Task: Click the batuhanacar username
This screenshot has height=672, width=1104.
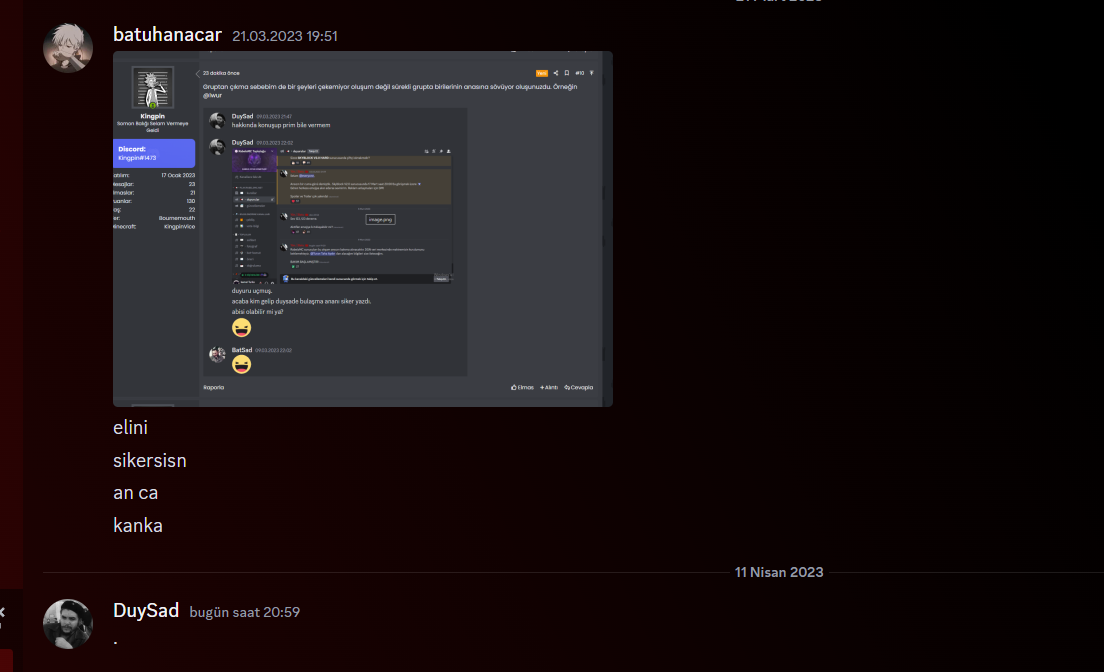Action: click(168, 35)
